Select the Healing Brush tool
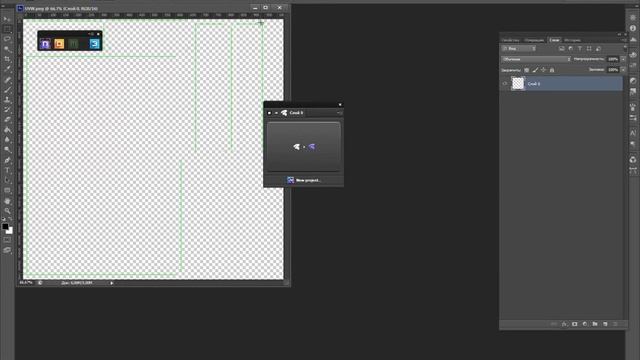 tap(7, 80)
